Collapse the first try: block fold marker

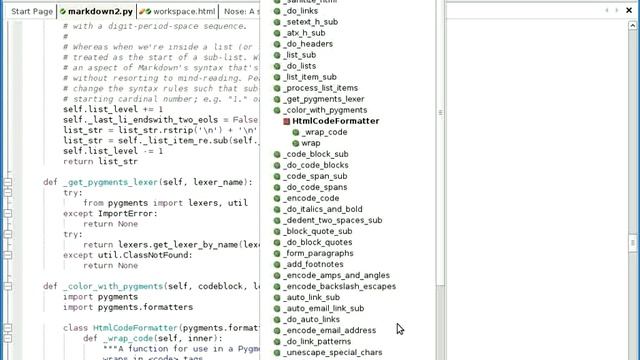(8, 193)
